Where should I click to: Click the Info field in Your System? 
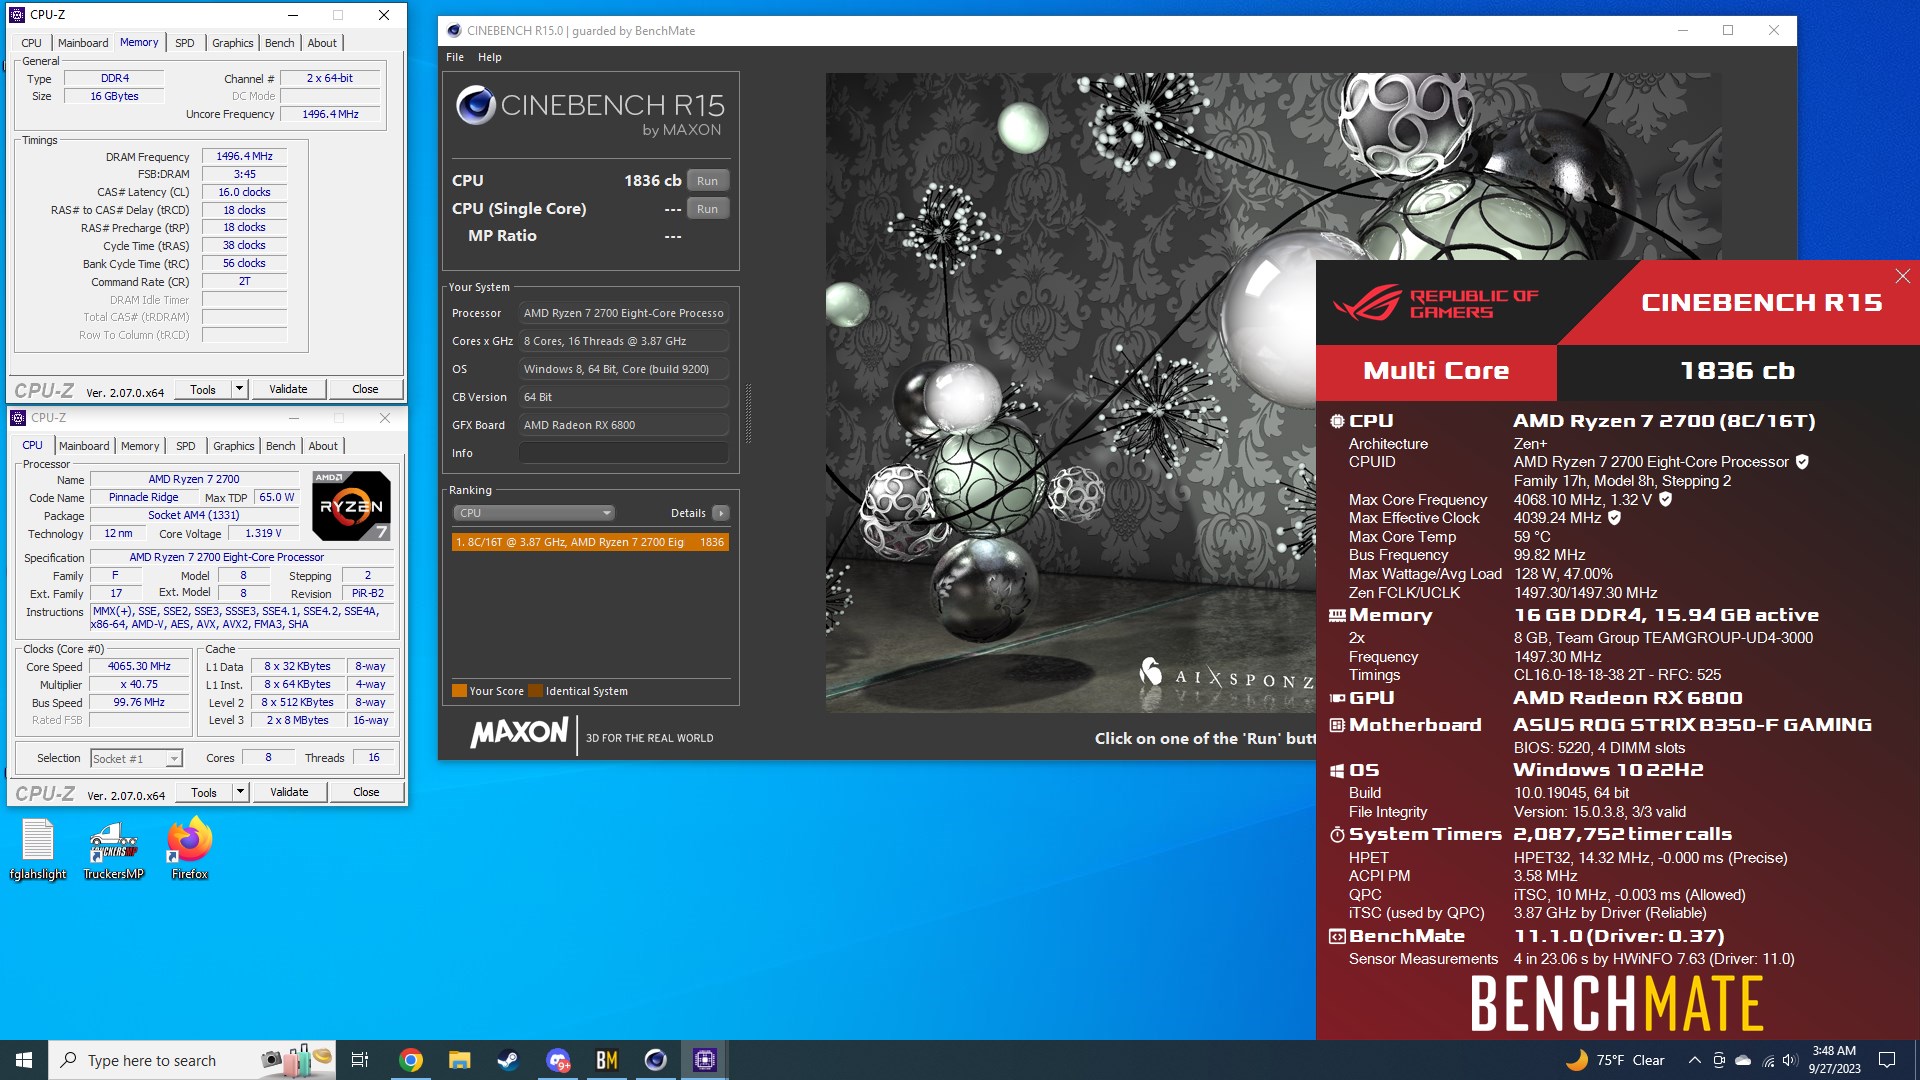[623, 453]
